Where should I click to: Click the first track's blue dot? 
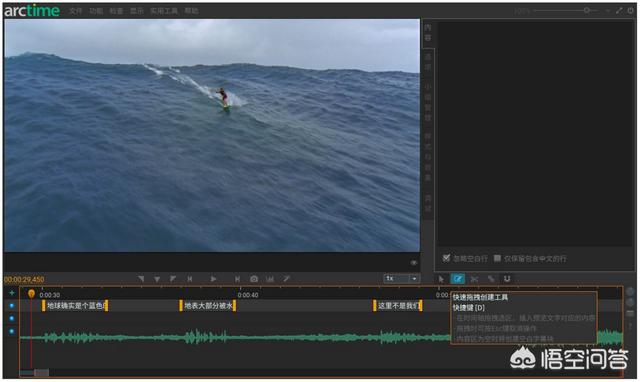pyautogui.click(x=11, y=306)
